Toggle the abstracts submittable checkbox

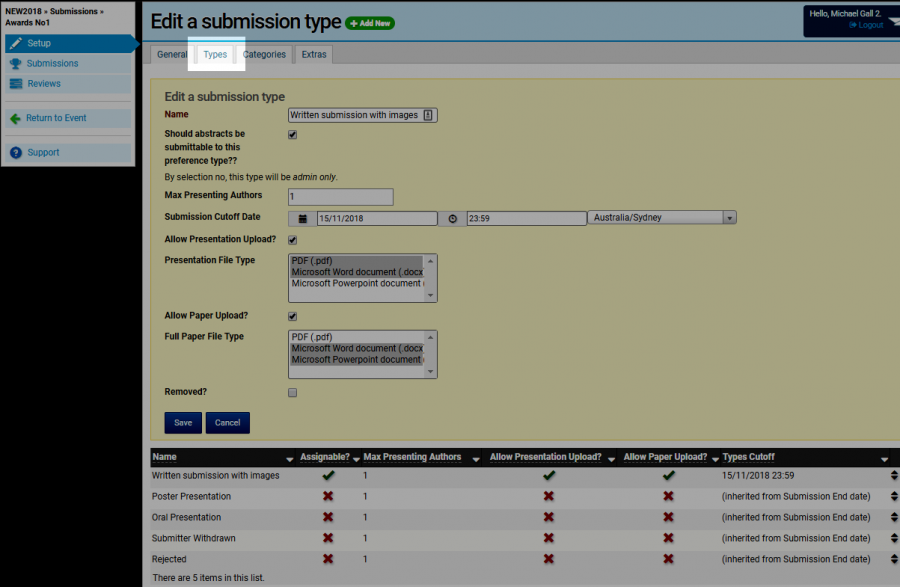point(293,135)
